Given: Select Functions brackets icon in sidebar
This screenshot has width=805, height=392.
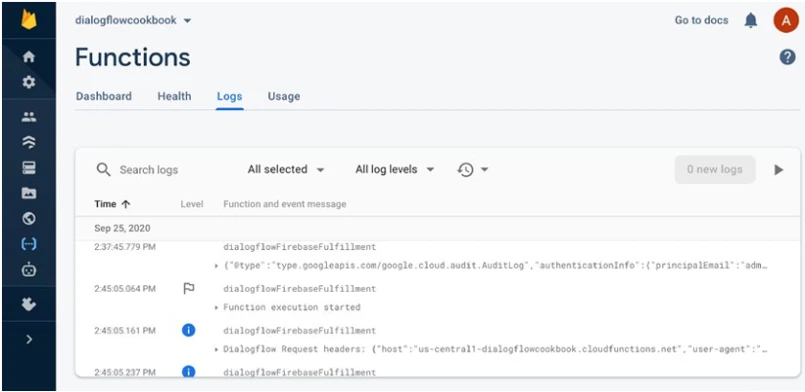Looking at the screenshot, I should click(29, 244).
